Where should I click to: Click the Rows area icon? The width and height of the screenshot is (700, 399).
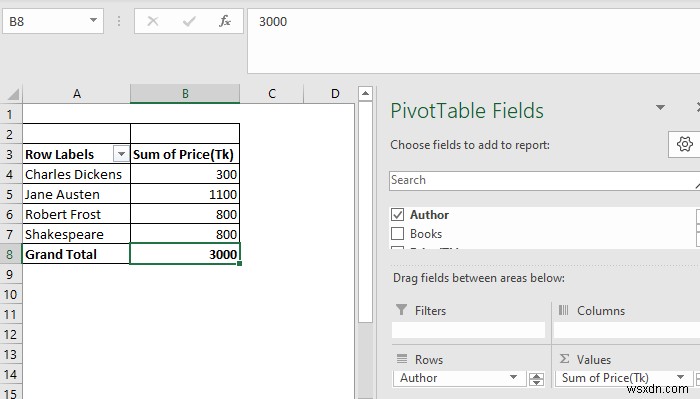click(402, 359)
